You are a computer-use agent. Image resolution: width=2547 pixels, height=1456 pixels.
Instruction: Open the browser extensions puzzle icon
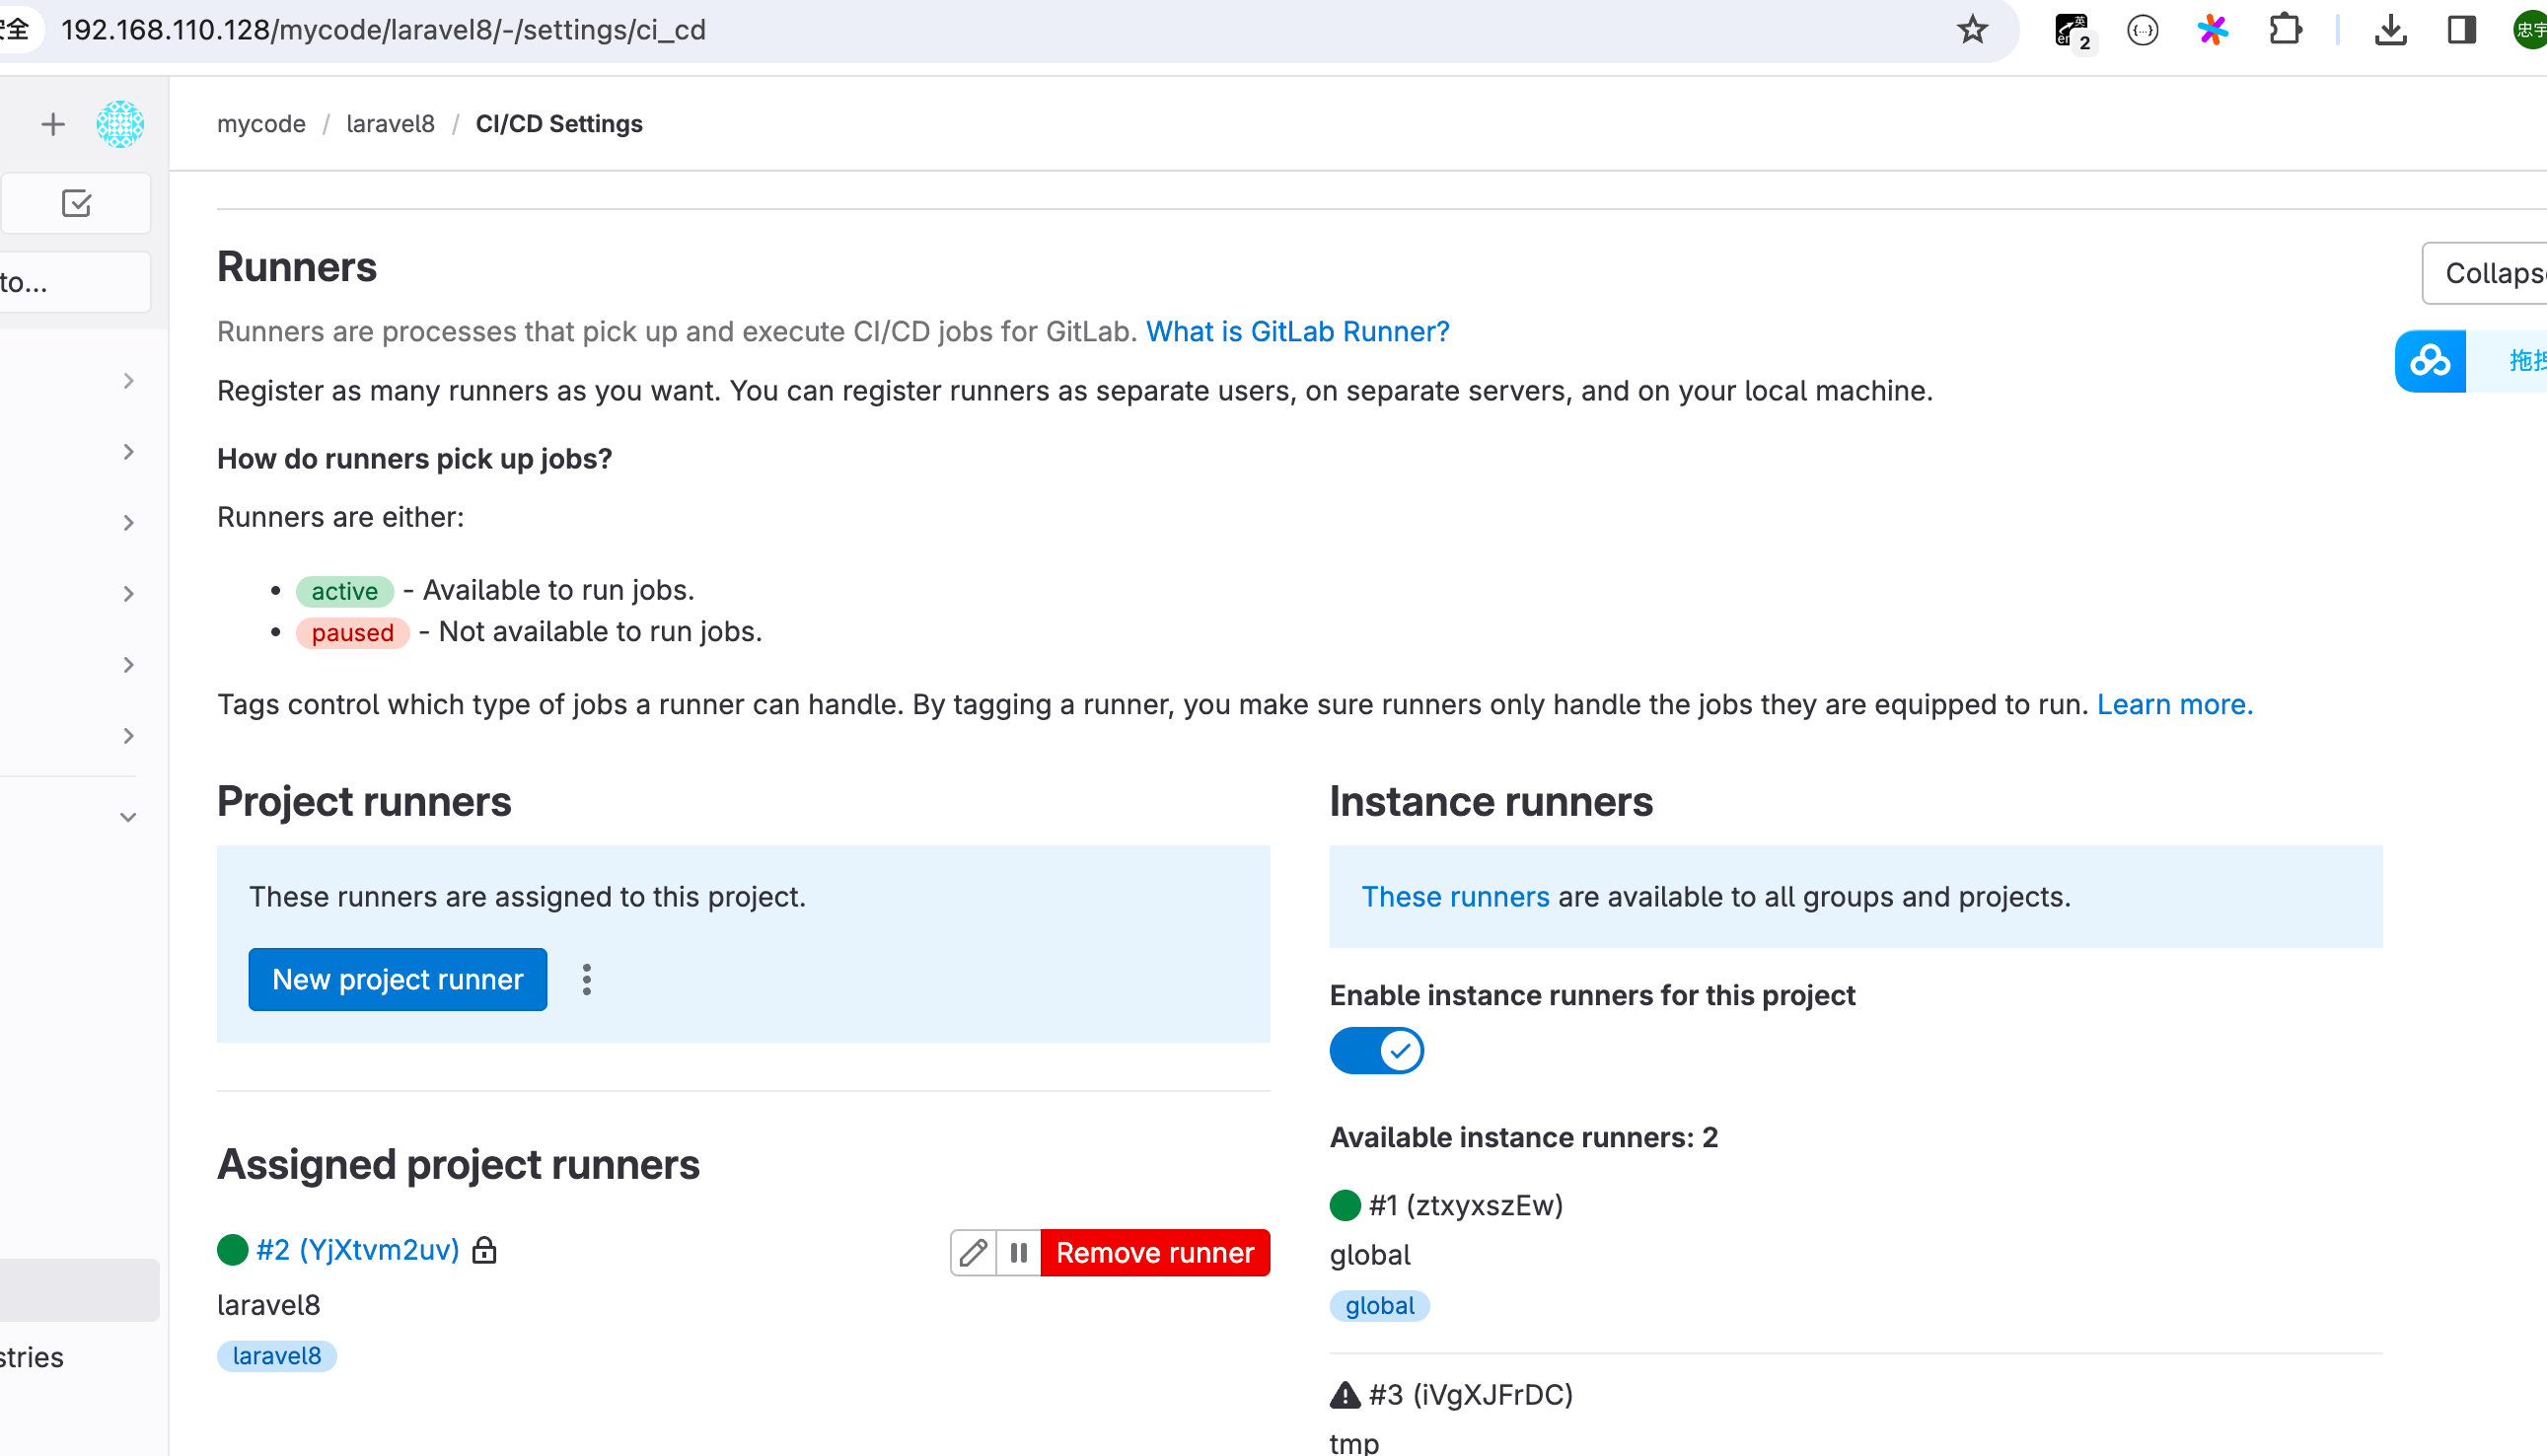[2285, 30]
